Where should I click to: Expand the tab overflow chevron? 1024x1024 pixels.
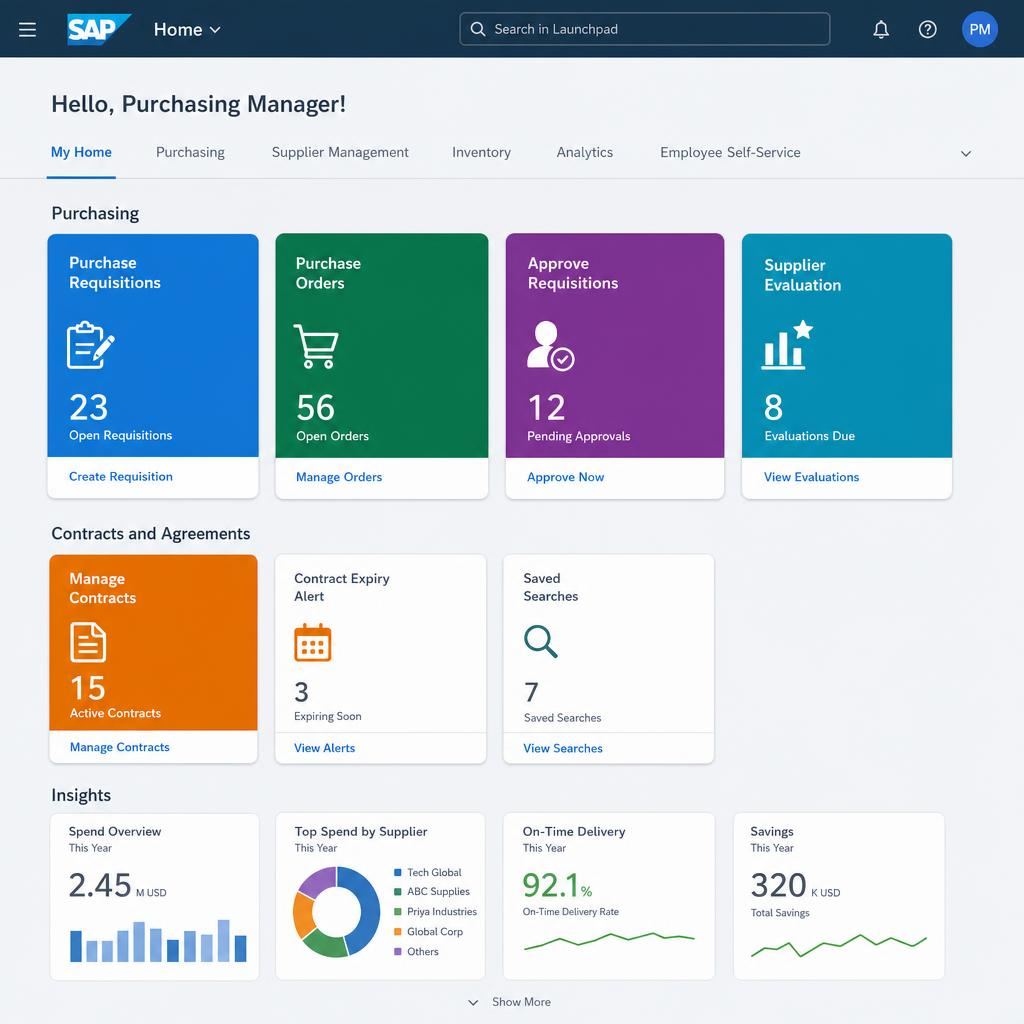point(966,153)
